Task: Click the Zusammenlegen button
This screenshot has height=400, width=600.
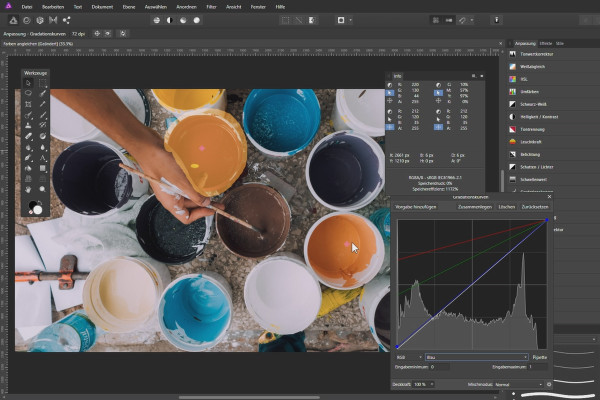Action: coord(475,207)
